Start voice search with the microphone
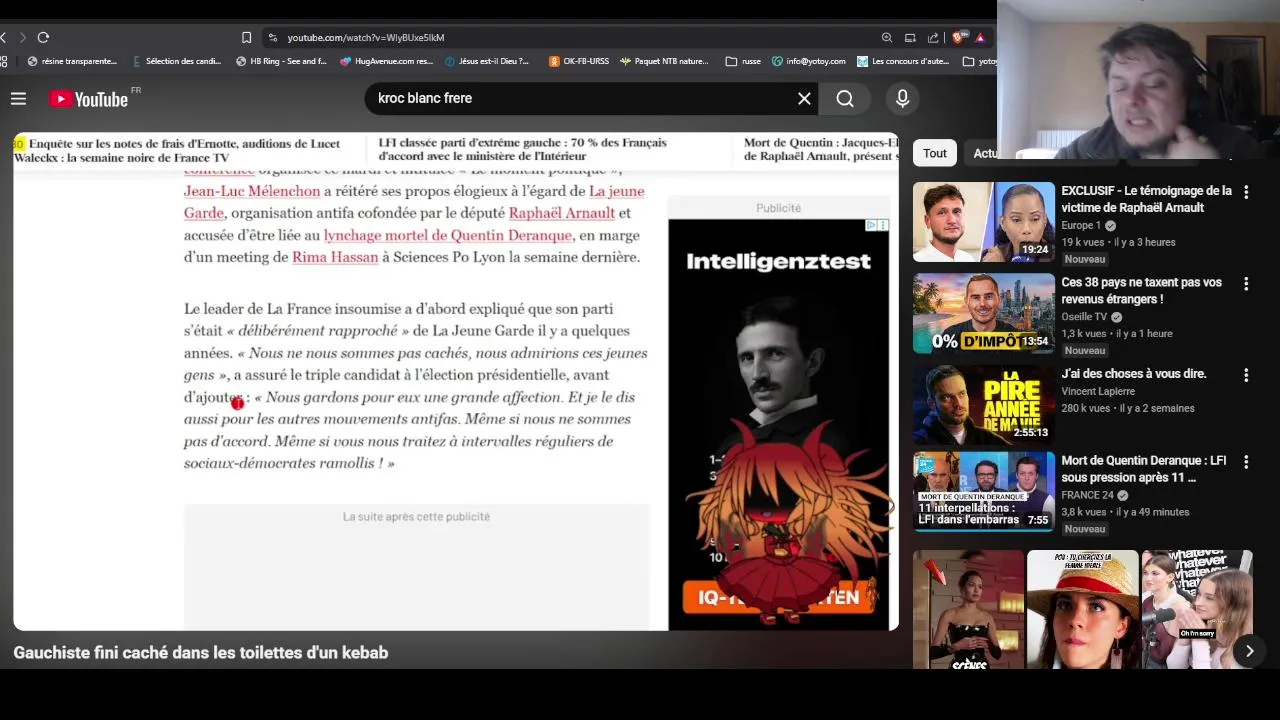 click(x=902, y=98)
